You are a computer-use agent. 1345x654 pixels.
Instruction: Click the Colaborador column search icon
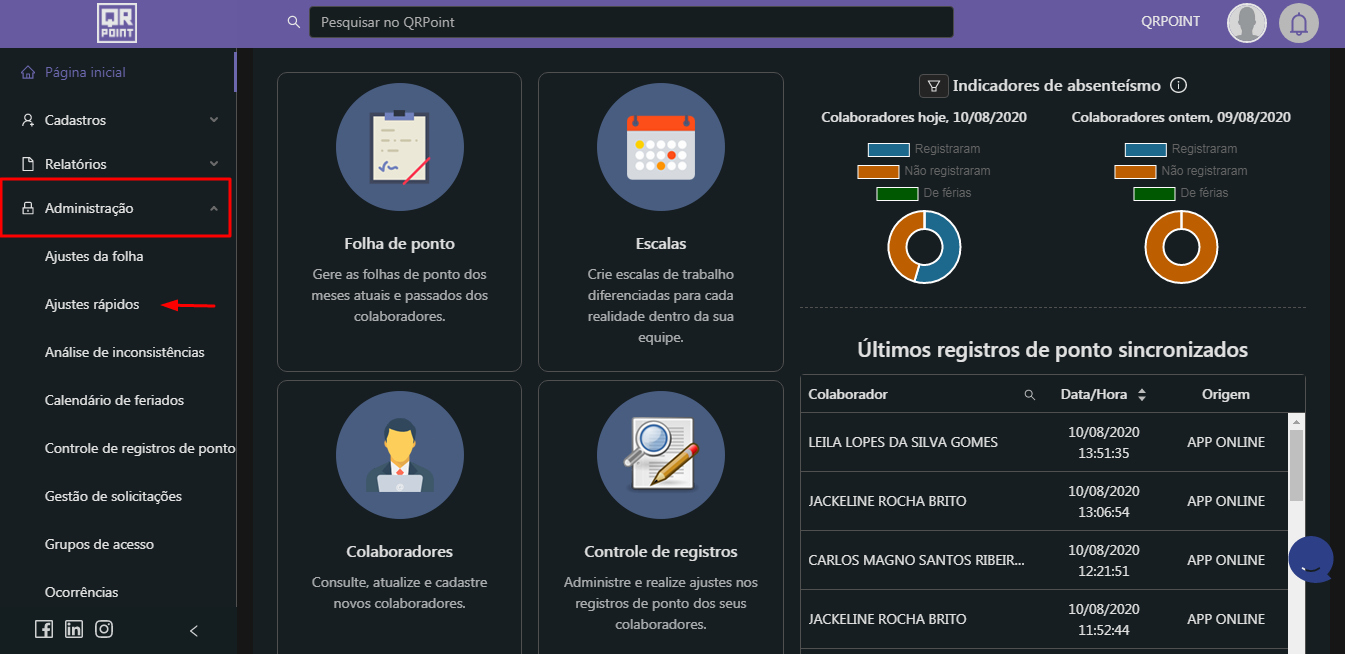1030,395
